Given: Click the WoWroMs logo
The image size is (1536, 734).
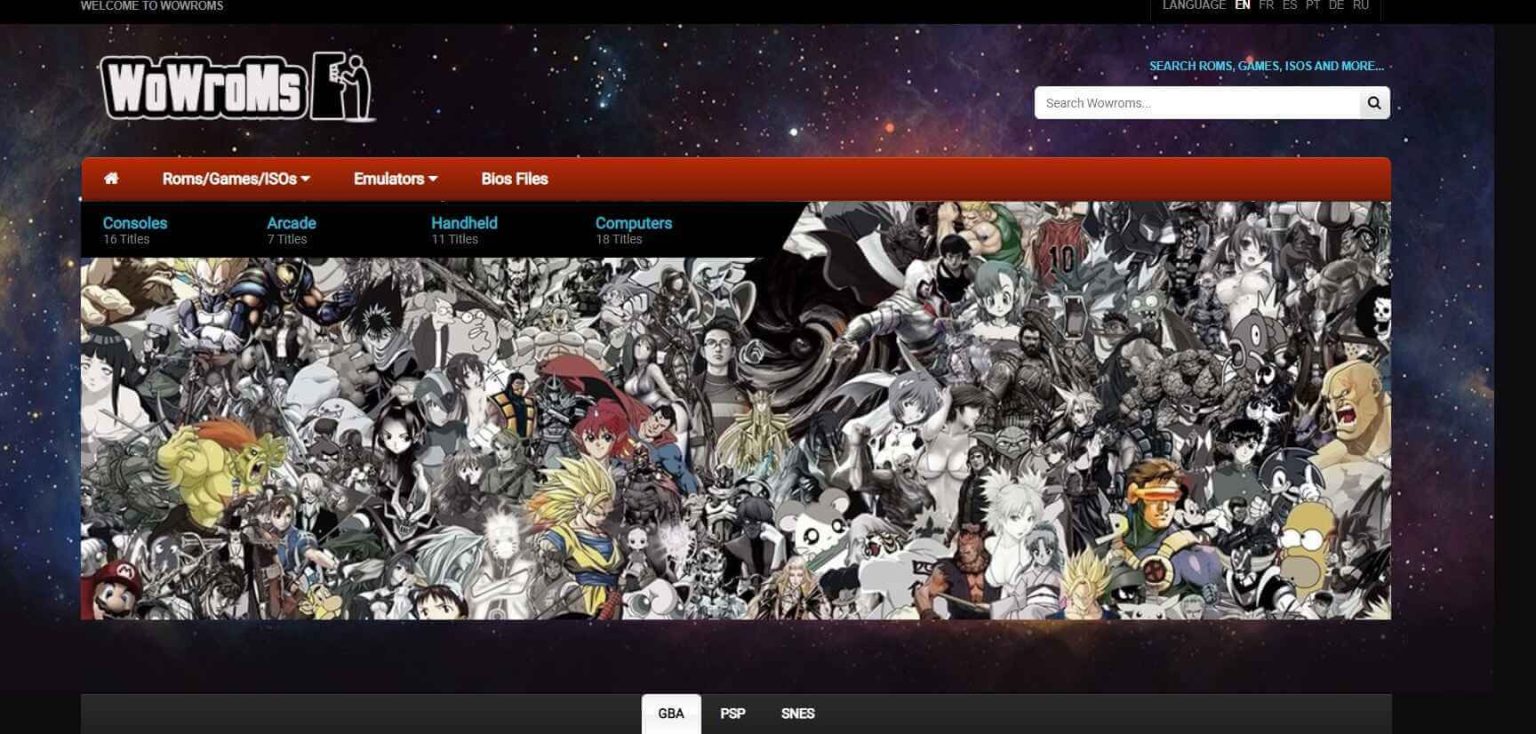Looking at the screenshot, I should click(x=237, y=87).
